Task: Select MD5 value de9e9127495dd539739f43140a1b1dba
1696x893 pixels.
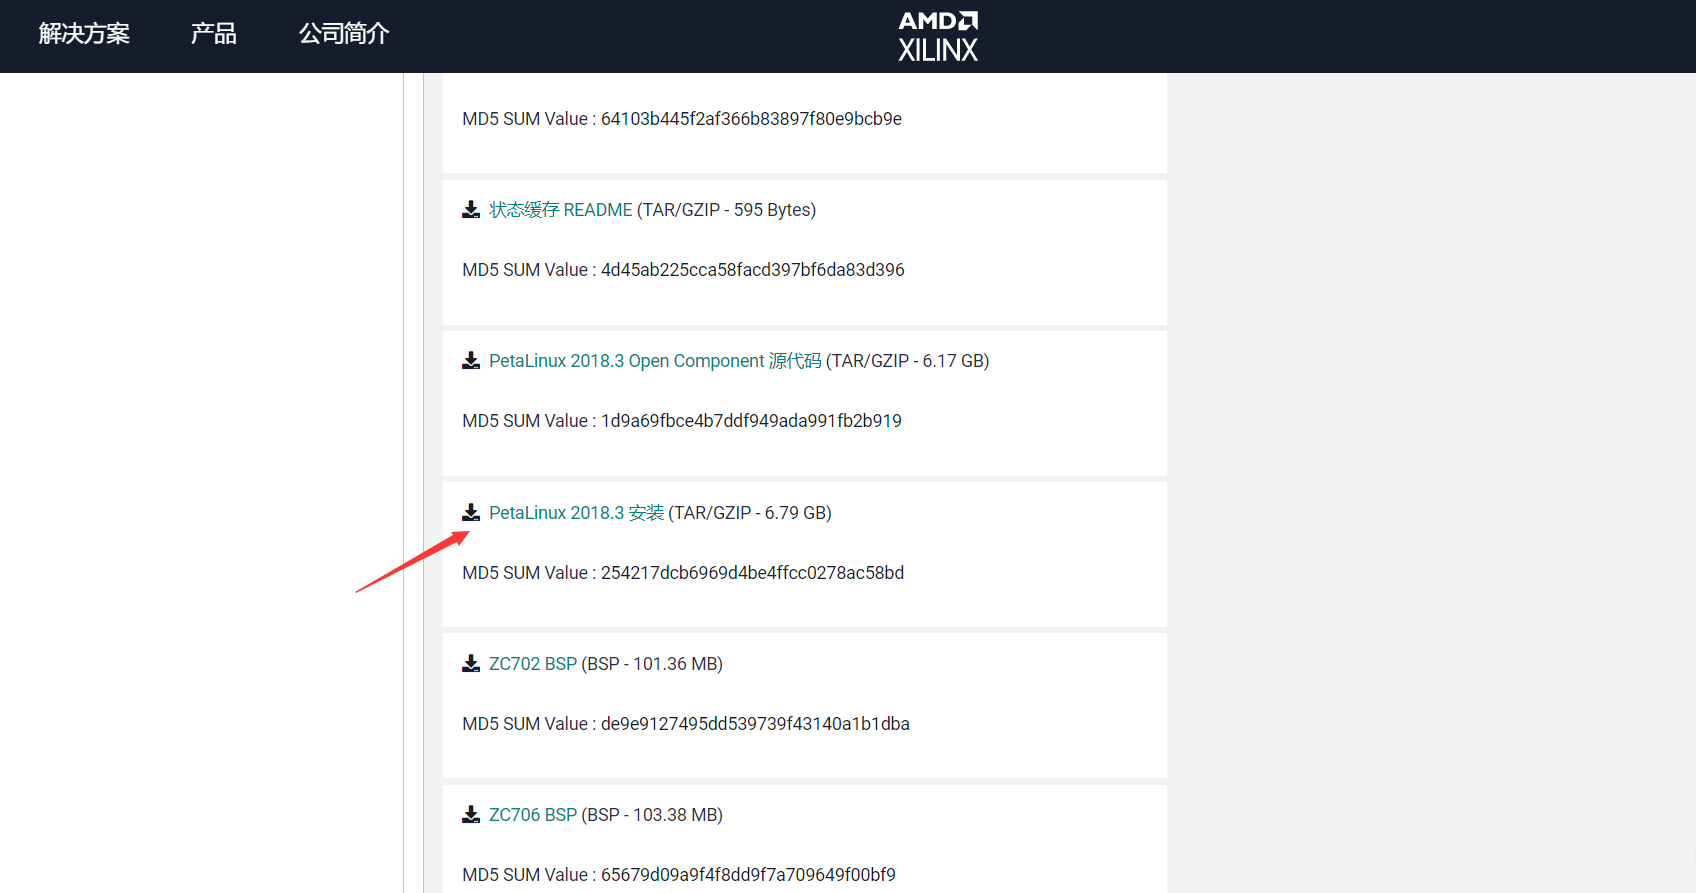Action: (755, 724)
